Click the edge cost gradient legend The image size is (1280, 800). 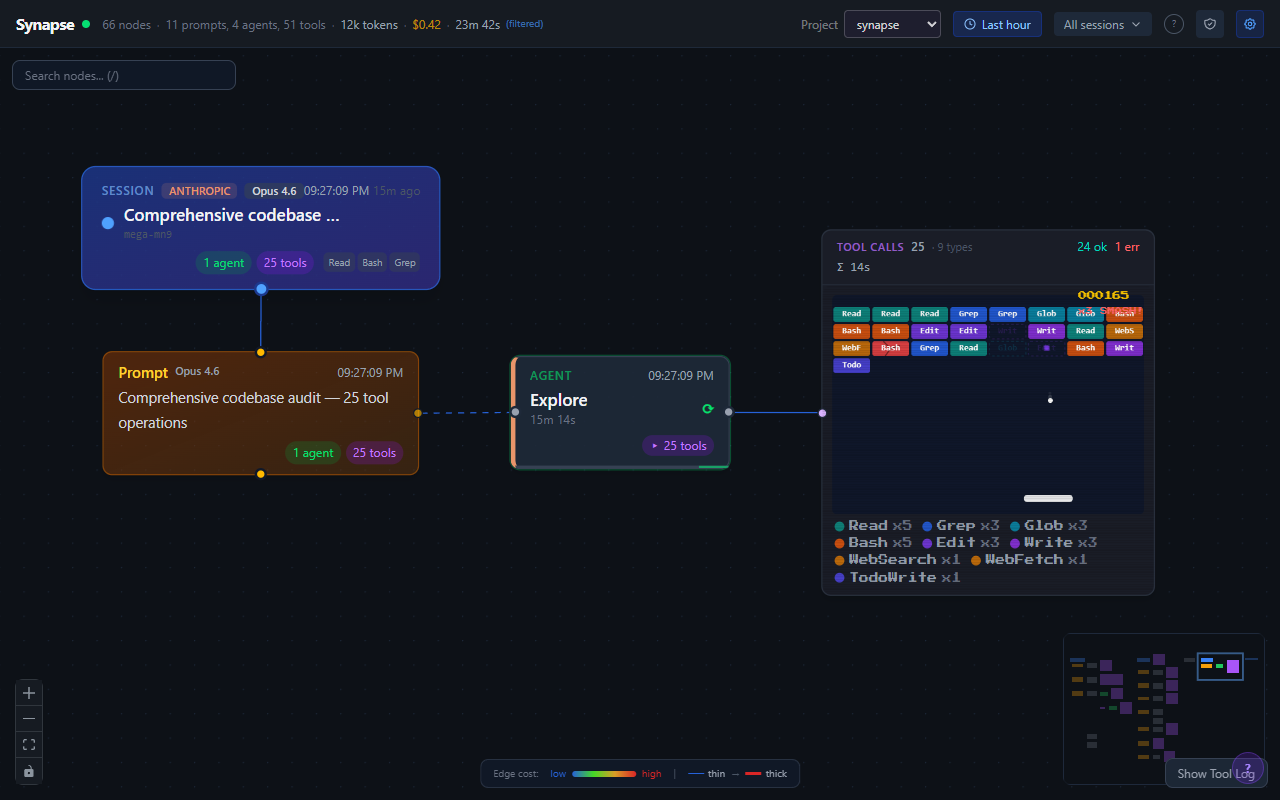tap(604, 773)
